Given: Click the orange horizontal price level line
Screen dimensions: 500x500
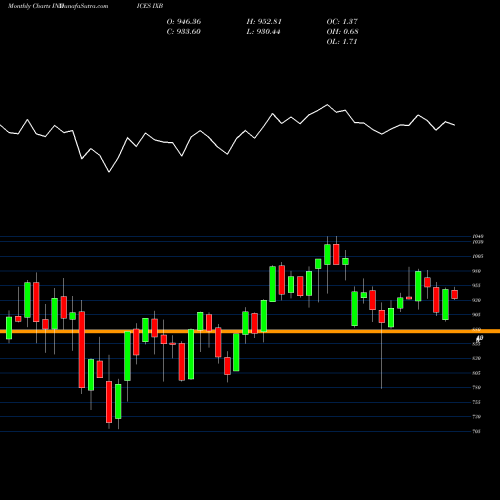Looking at the screenshot, I should [x=250, y=331].
